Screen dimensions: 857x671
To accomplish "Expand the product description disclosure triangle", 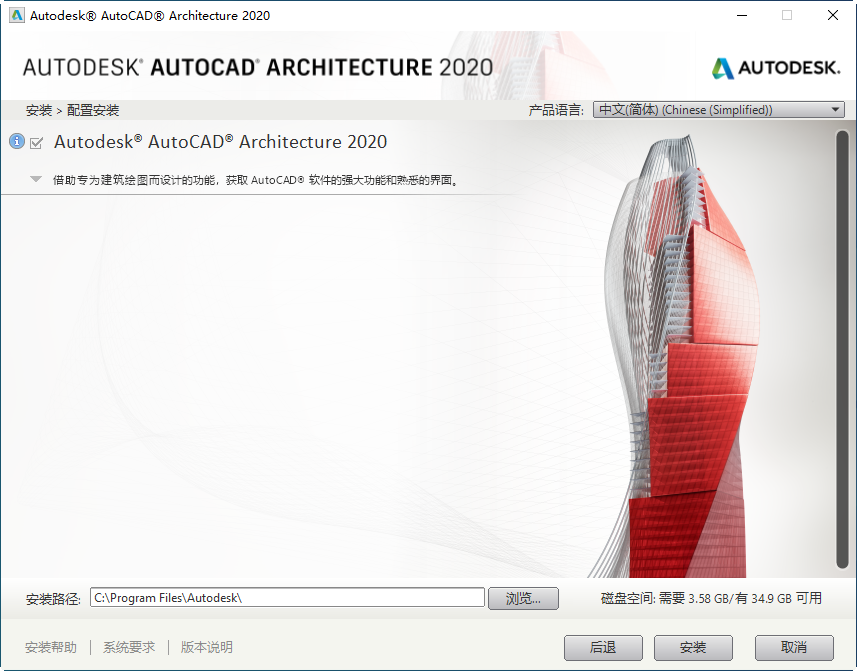I will (x=36, y=179).
